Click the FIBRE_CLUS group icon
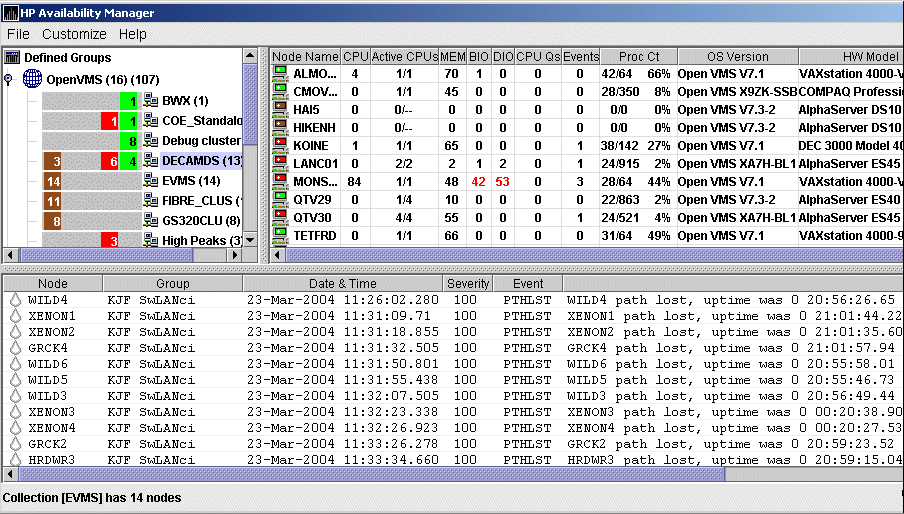The height and width of the screenshot is (514, 904). (150, 201)
